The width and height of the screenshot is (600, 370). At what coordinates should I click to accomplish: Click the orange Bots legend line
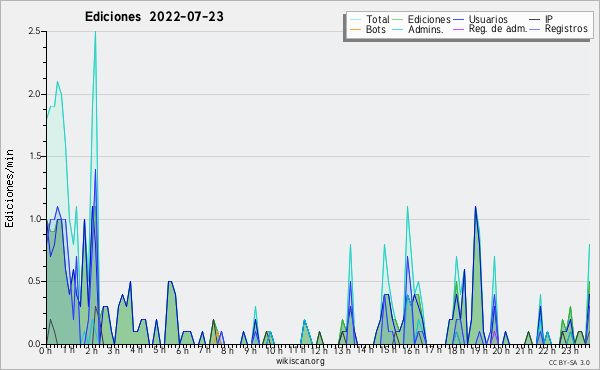(x=355, y=29)
